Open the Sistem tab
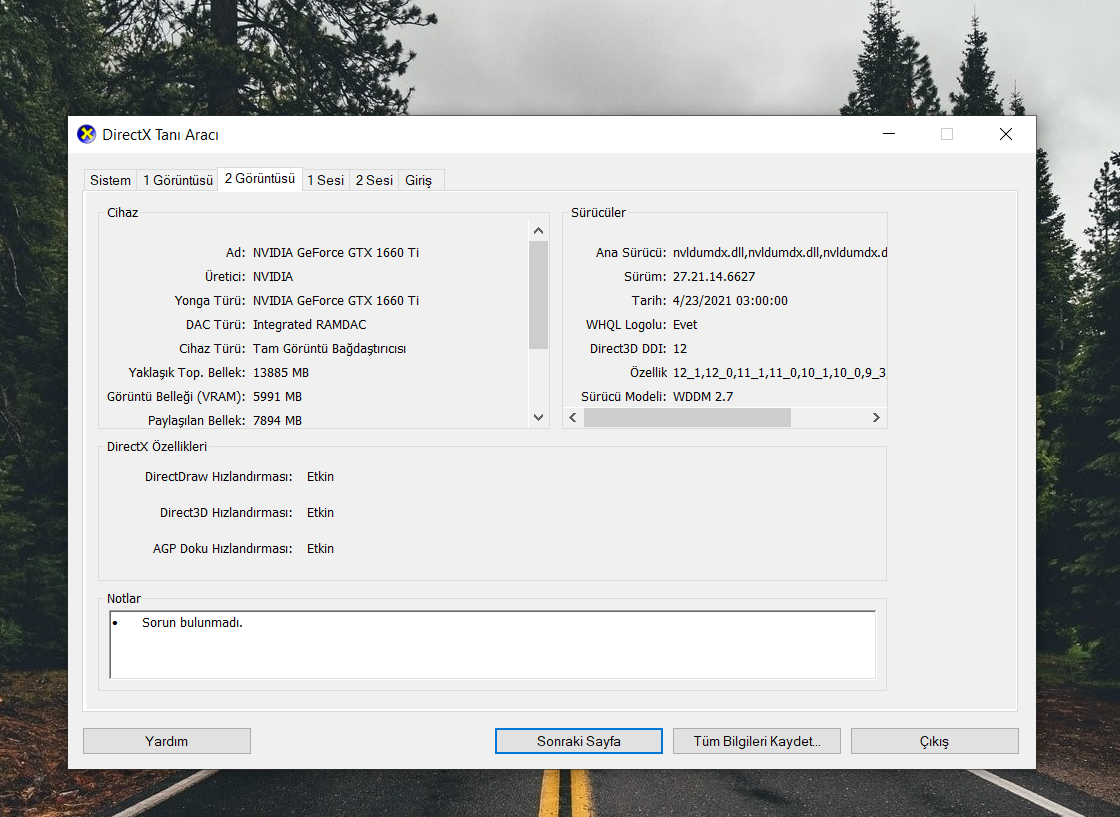1120x817 pixels. point(110,180)
